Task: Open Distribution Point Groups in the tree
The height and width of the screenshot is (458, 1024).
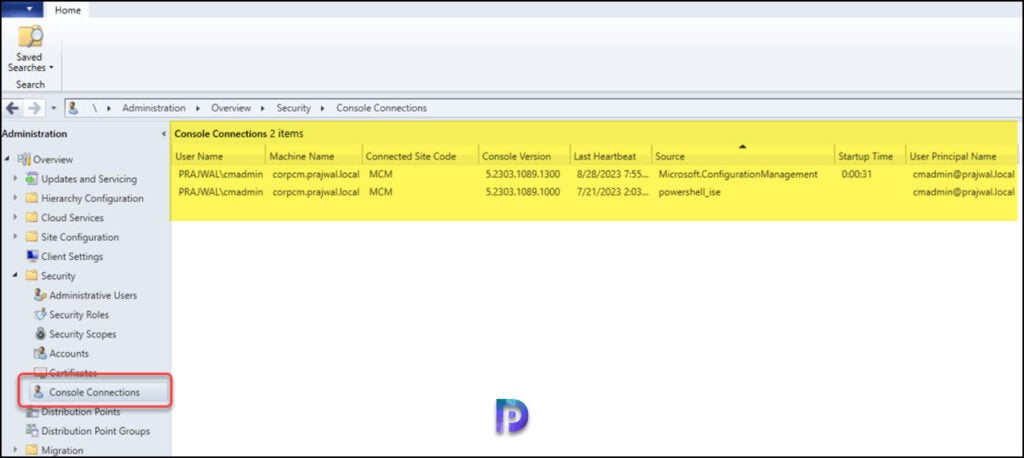Action: pyautogui.click(x=95, y=431)
